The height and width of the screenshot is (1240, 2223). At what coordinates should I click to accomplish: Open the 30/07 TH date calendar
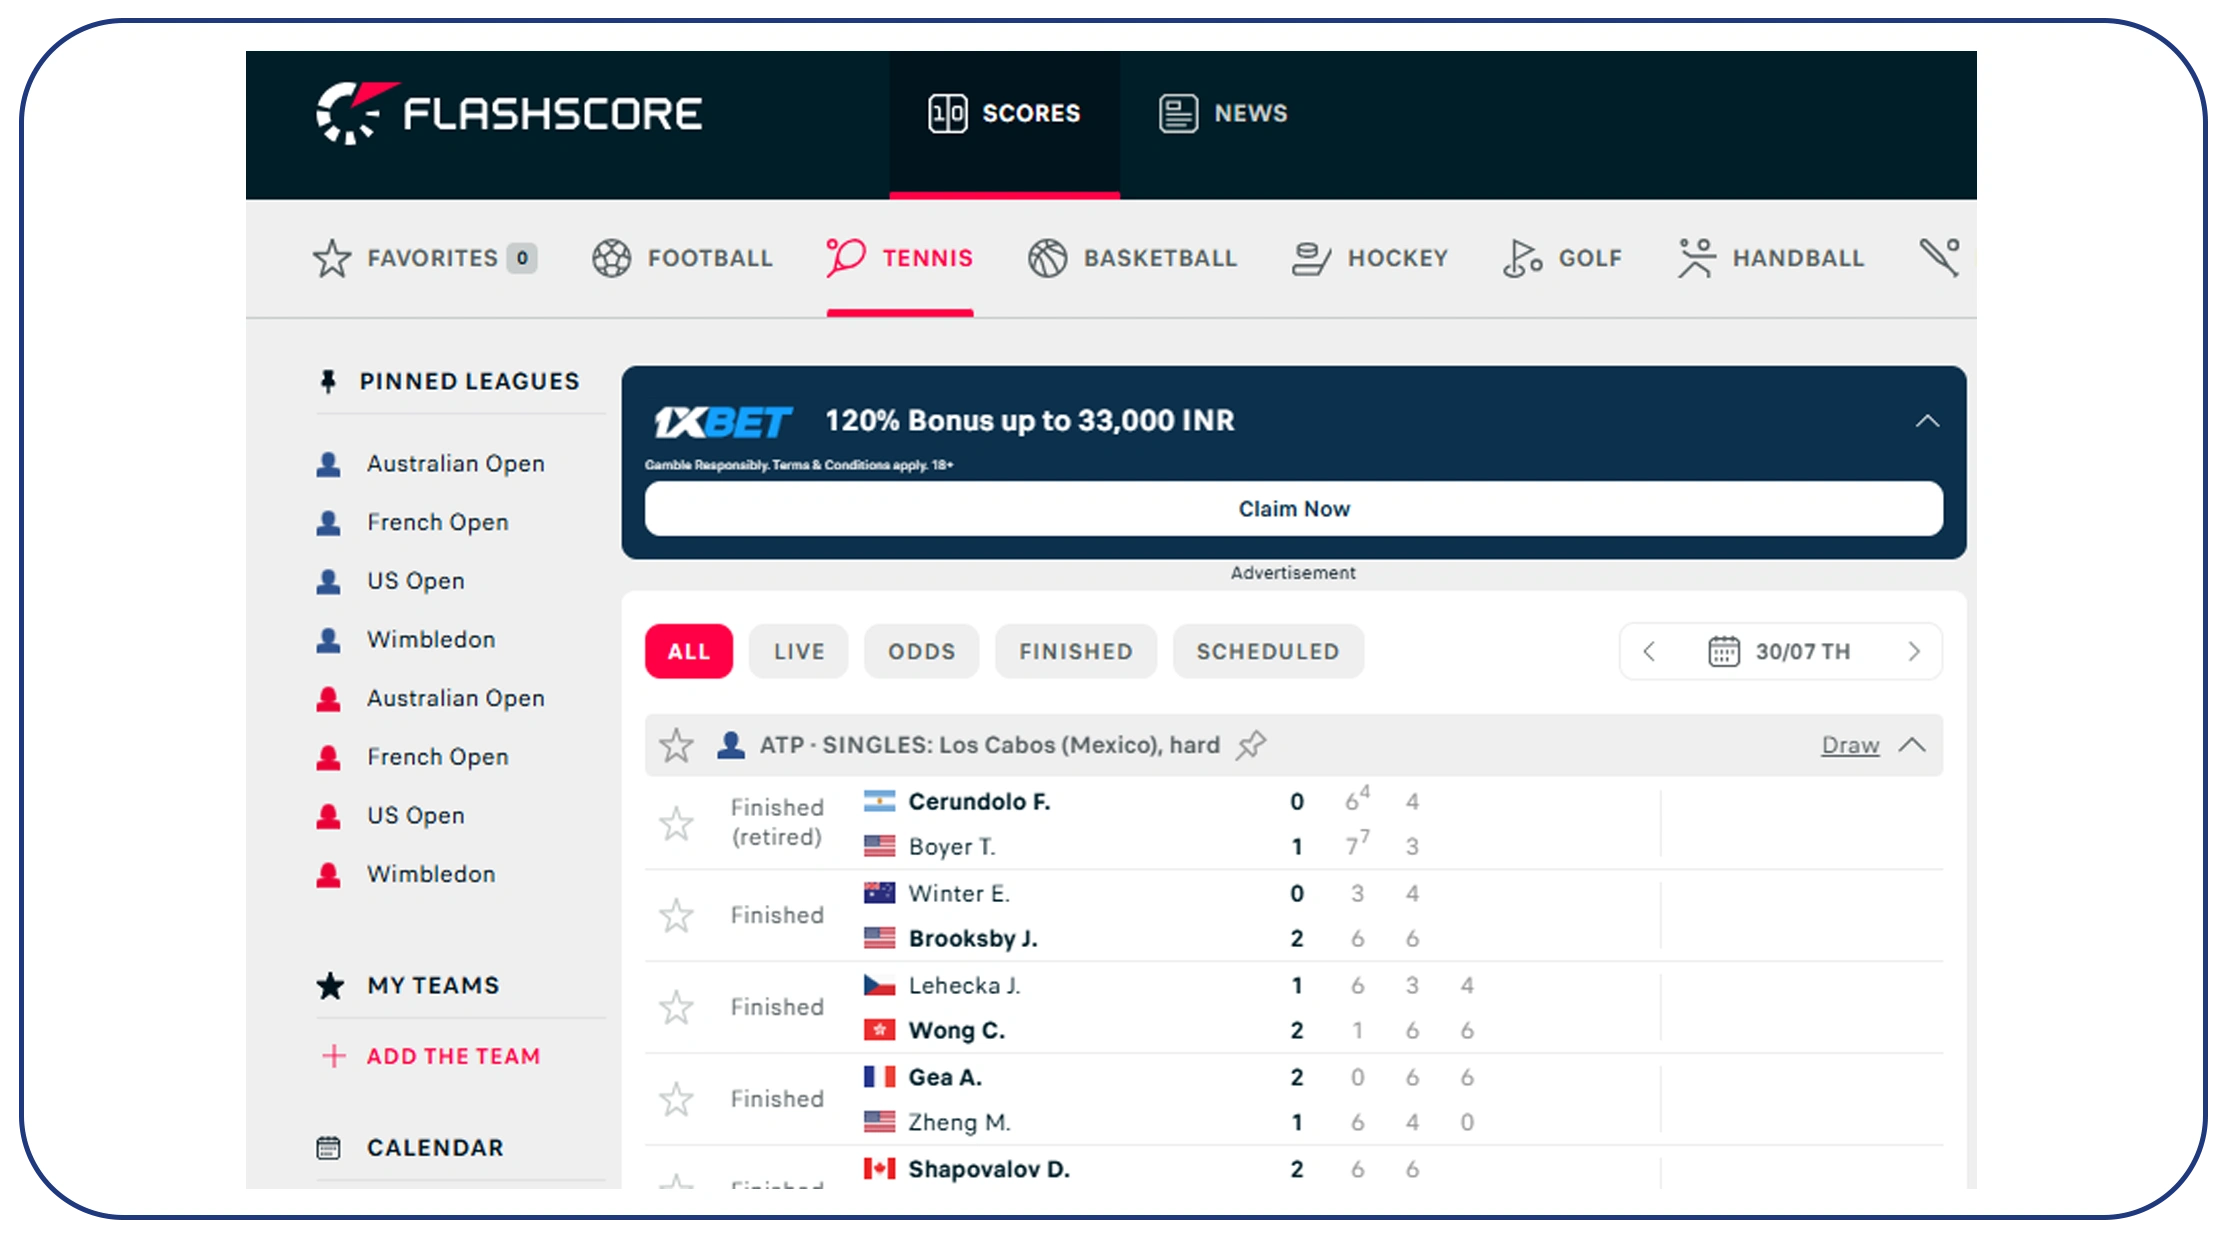click(1779, 652)
